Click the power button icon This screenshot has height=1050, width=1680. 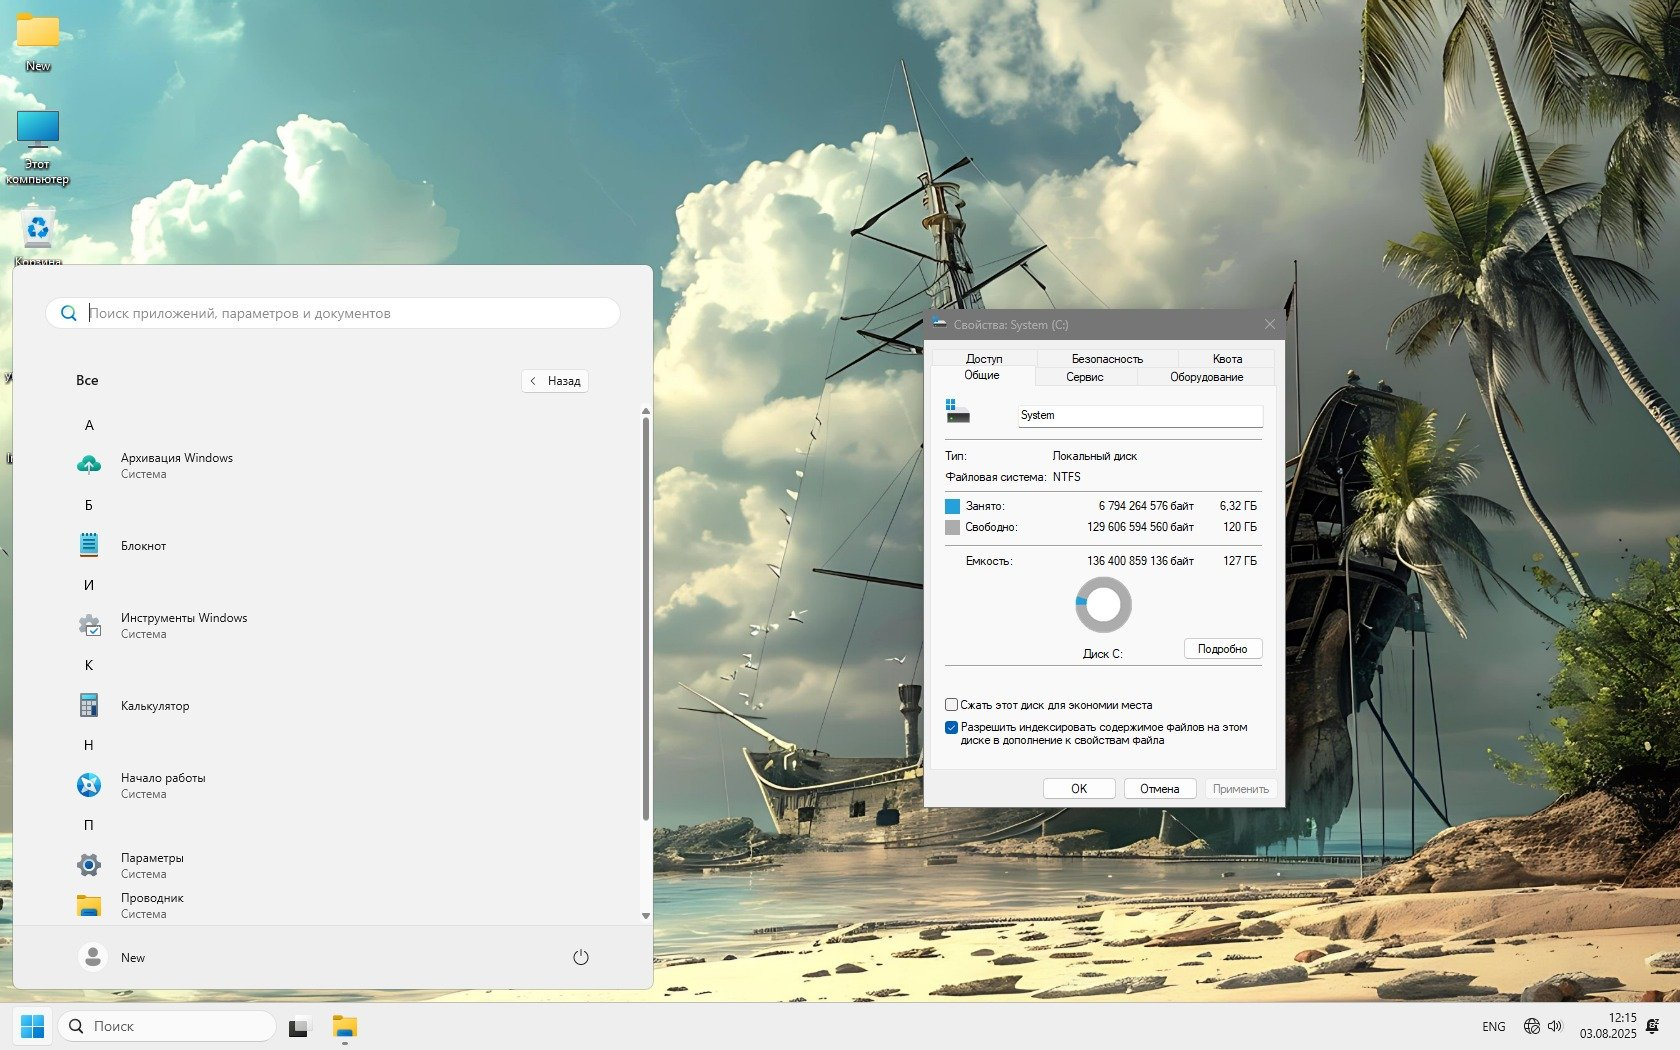(x=580, y=957)
